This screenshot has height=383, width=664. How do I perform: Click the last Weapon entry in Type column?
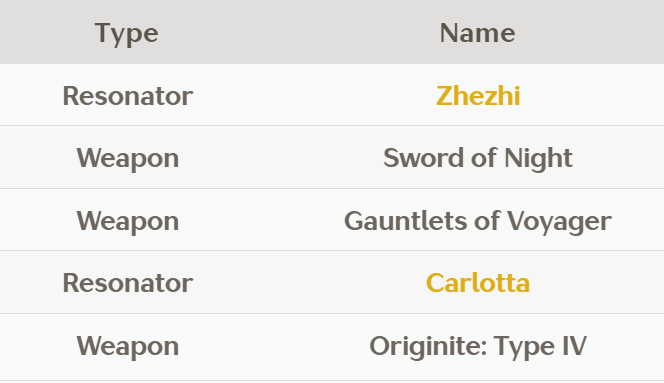point(127,347)
